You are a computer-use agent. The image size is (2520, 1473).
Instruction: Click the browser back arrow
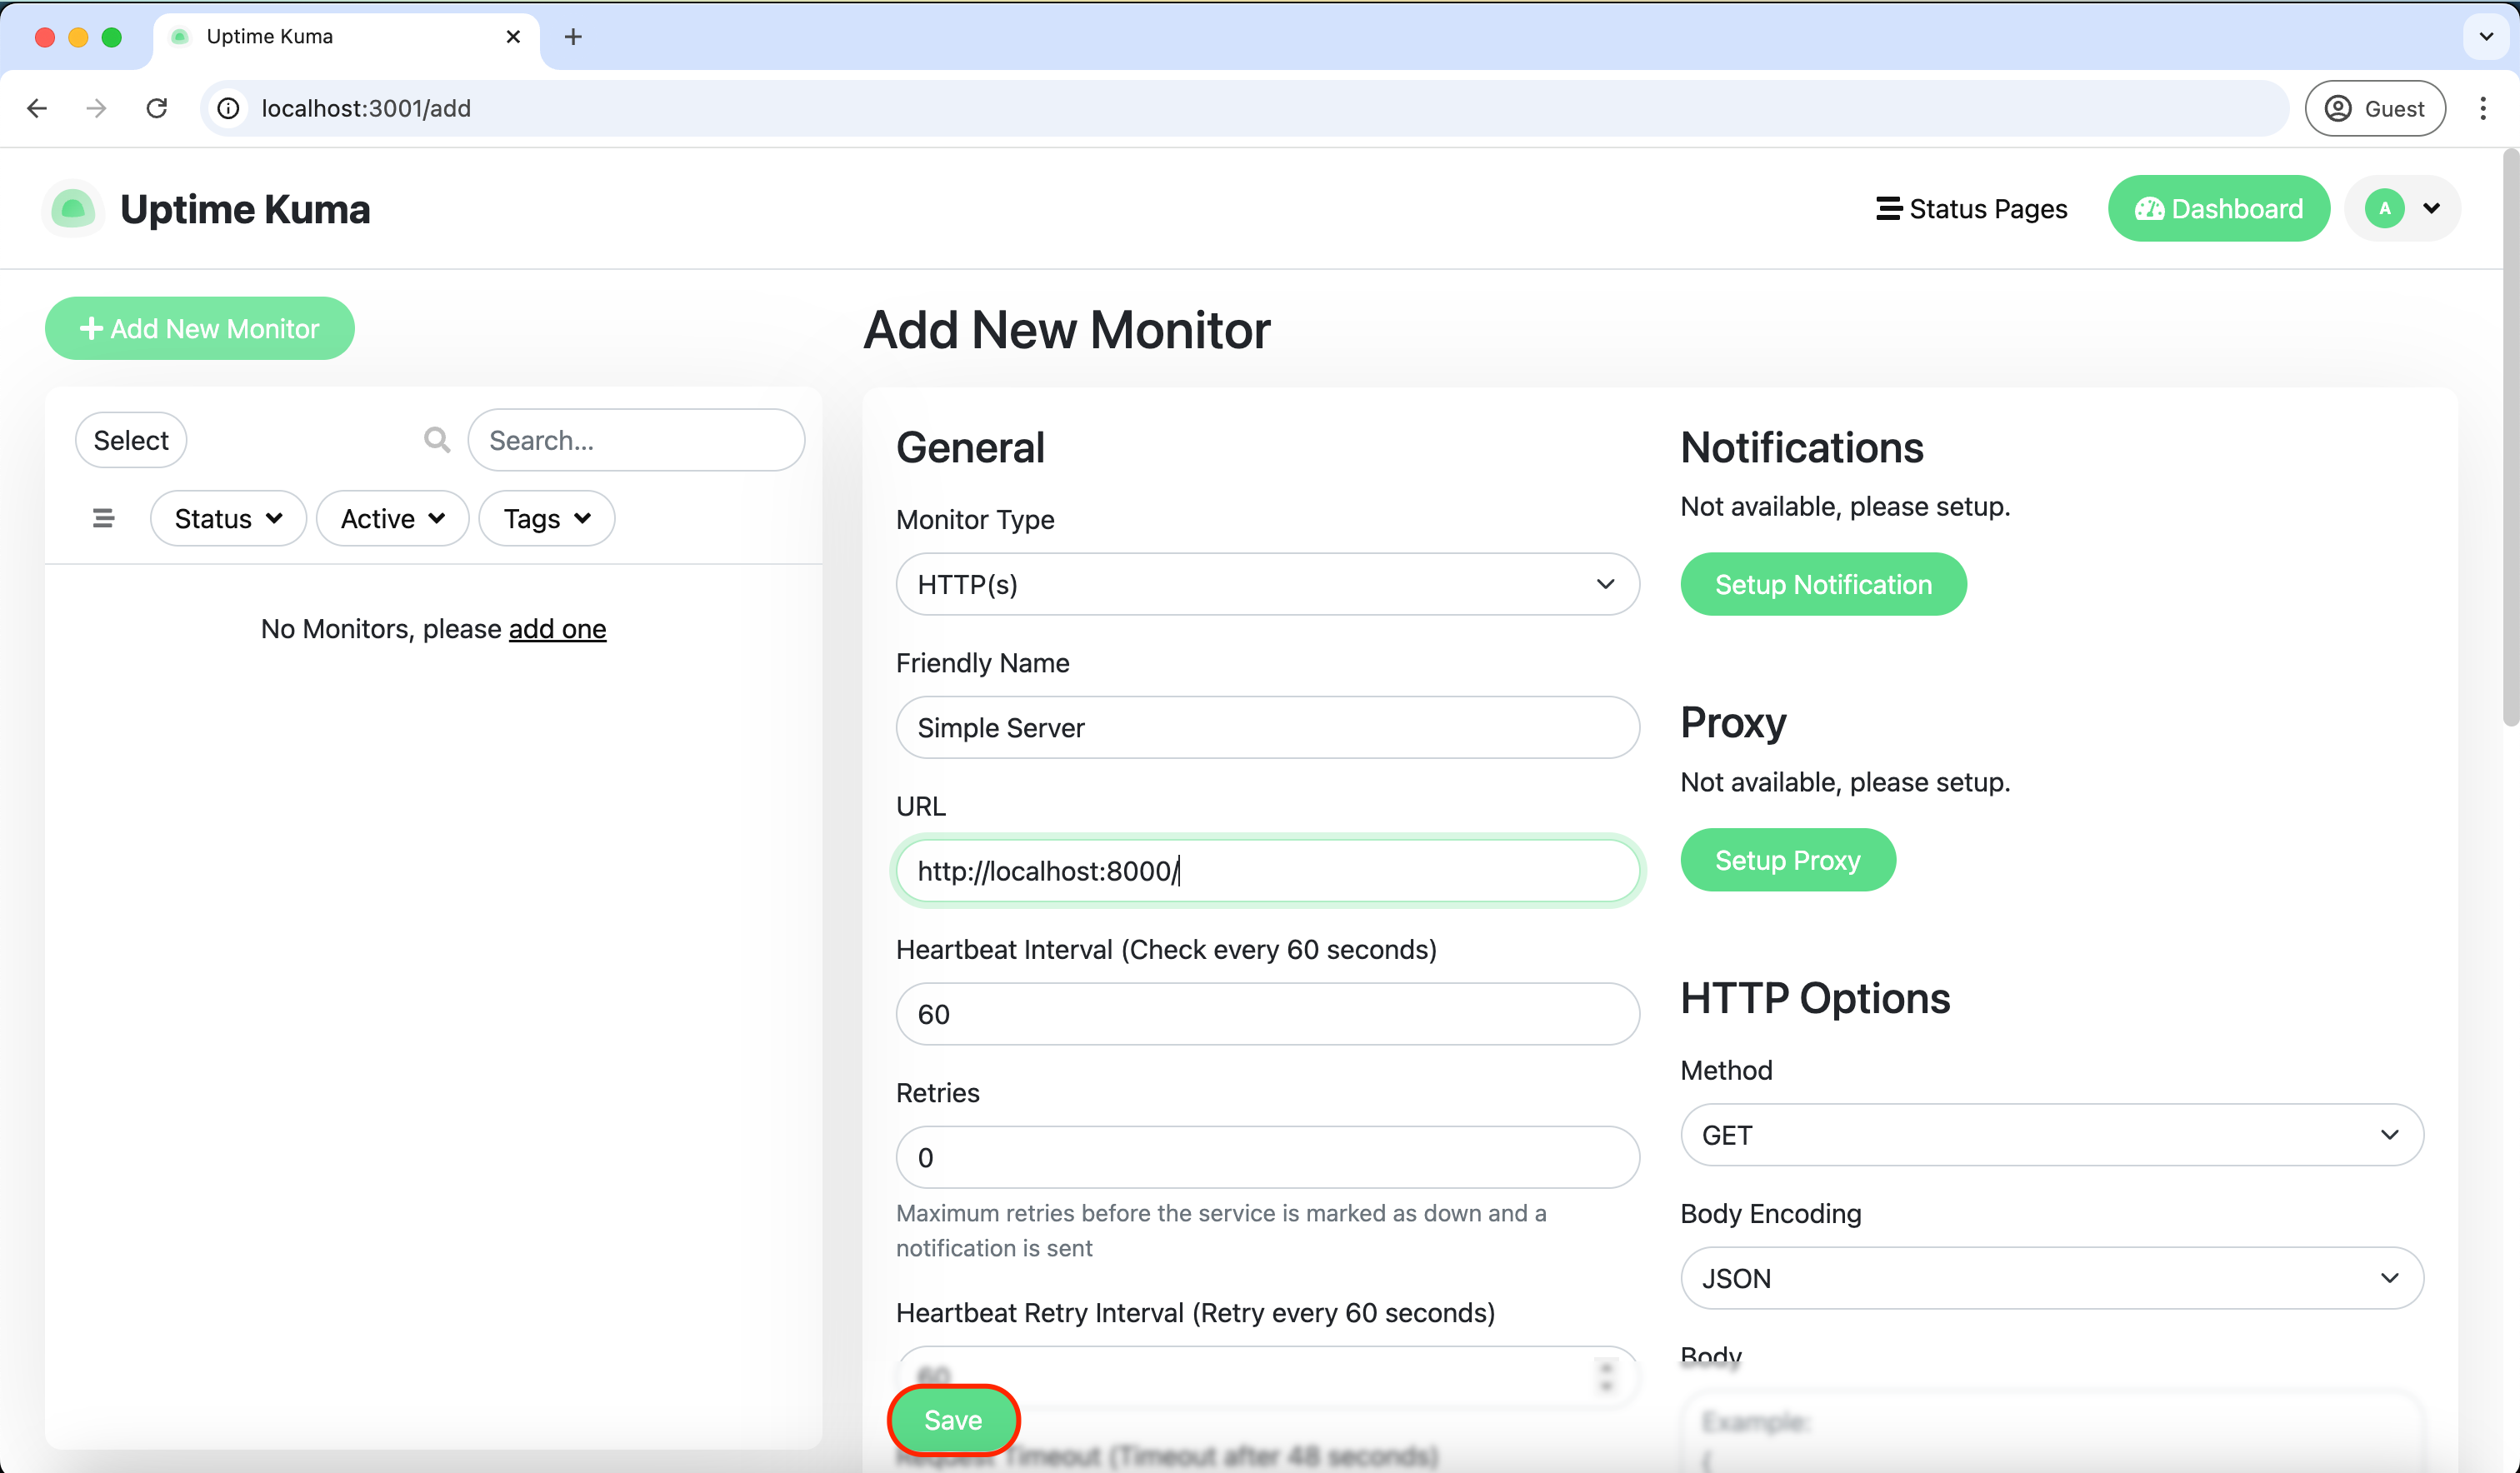[37, 108]
